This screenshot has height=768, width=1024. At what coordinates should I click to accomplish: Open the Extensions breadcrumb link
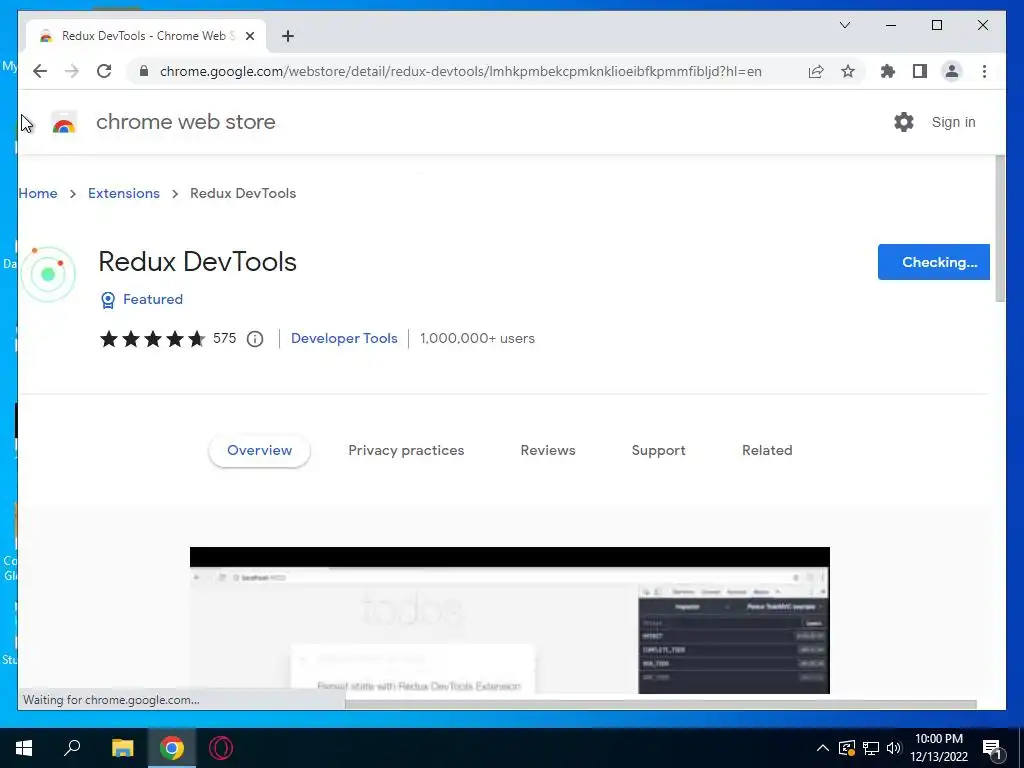pos(123,193)
